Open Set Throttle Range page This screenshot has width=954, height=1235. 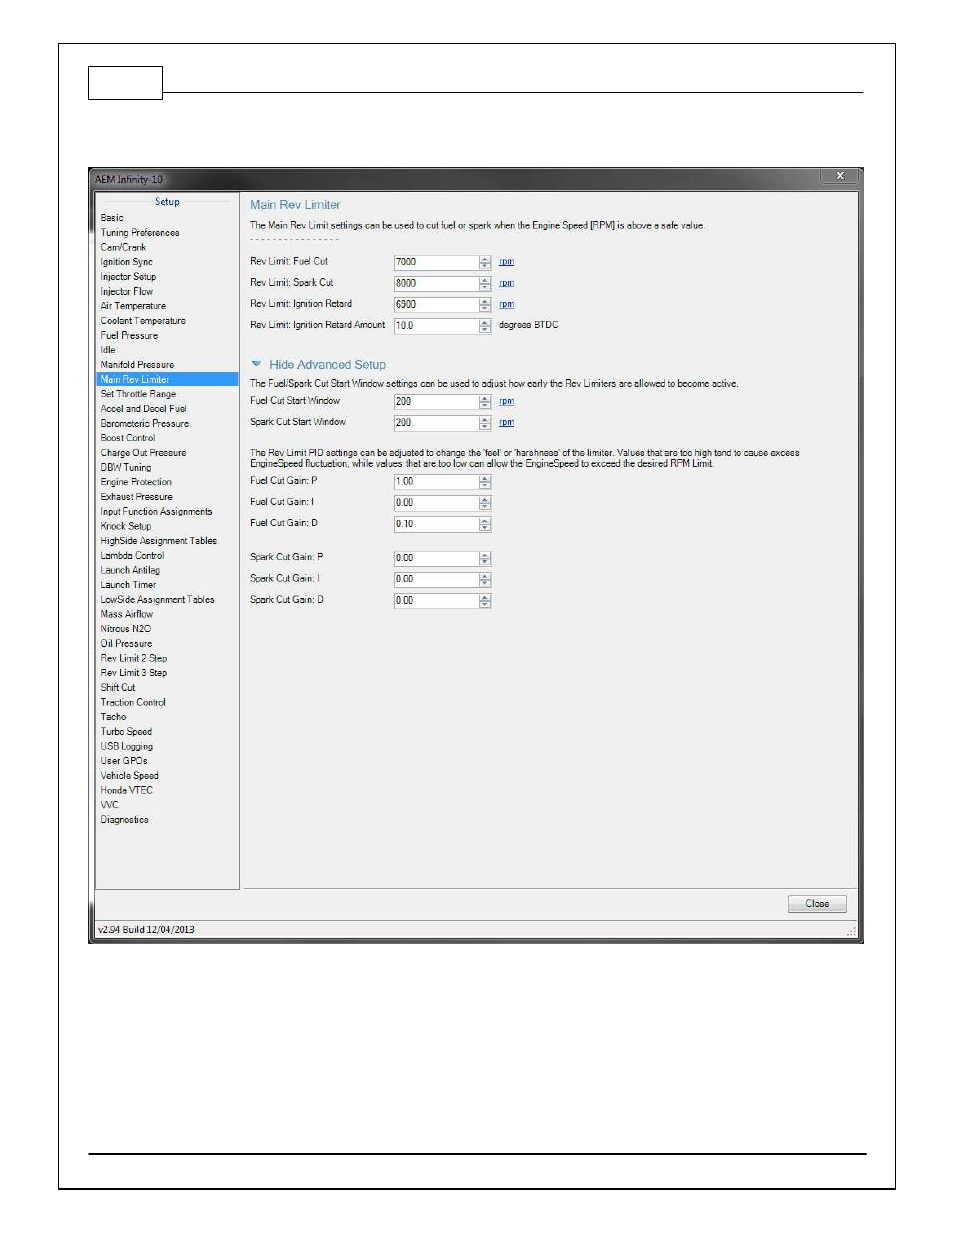click(x=138, y=394)
